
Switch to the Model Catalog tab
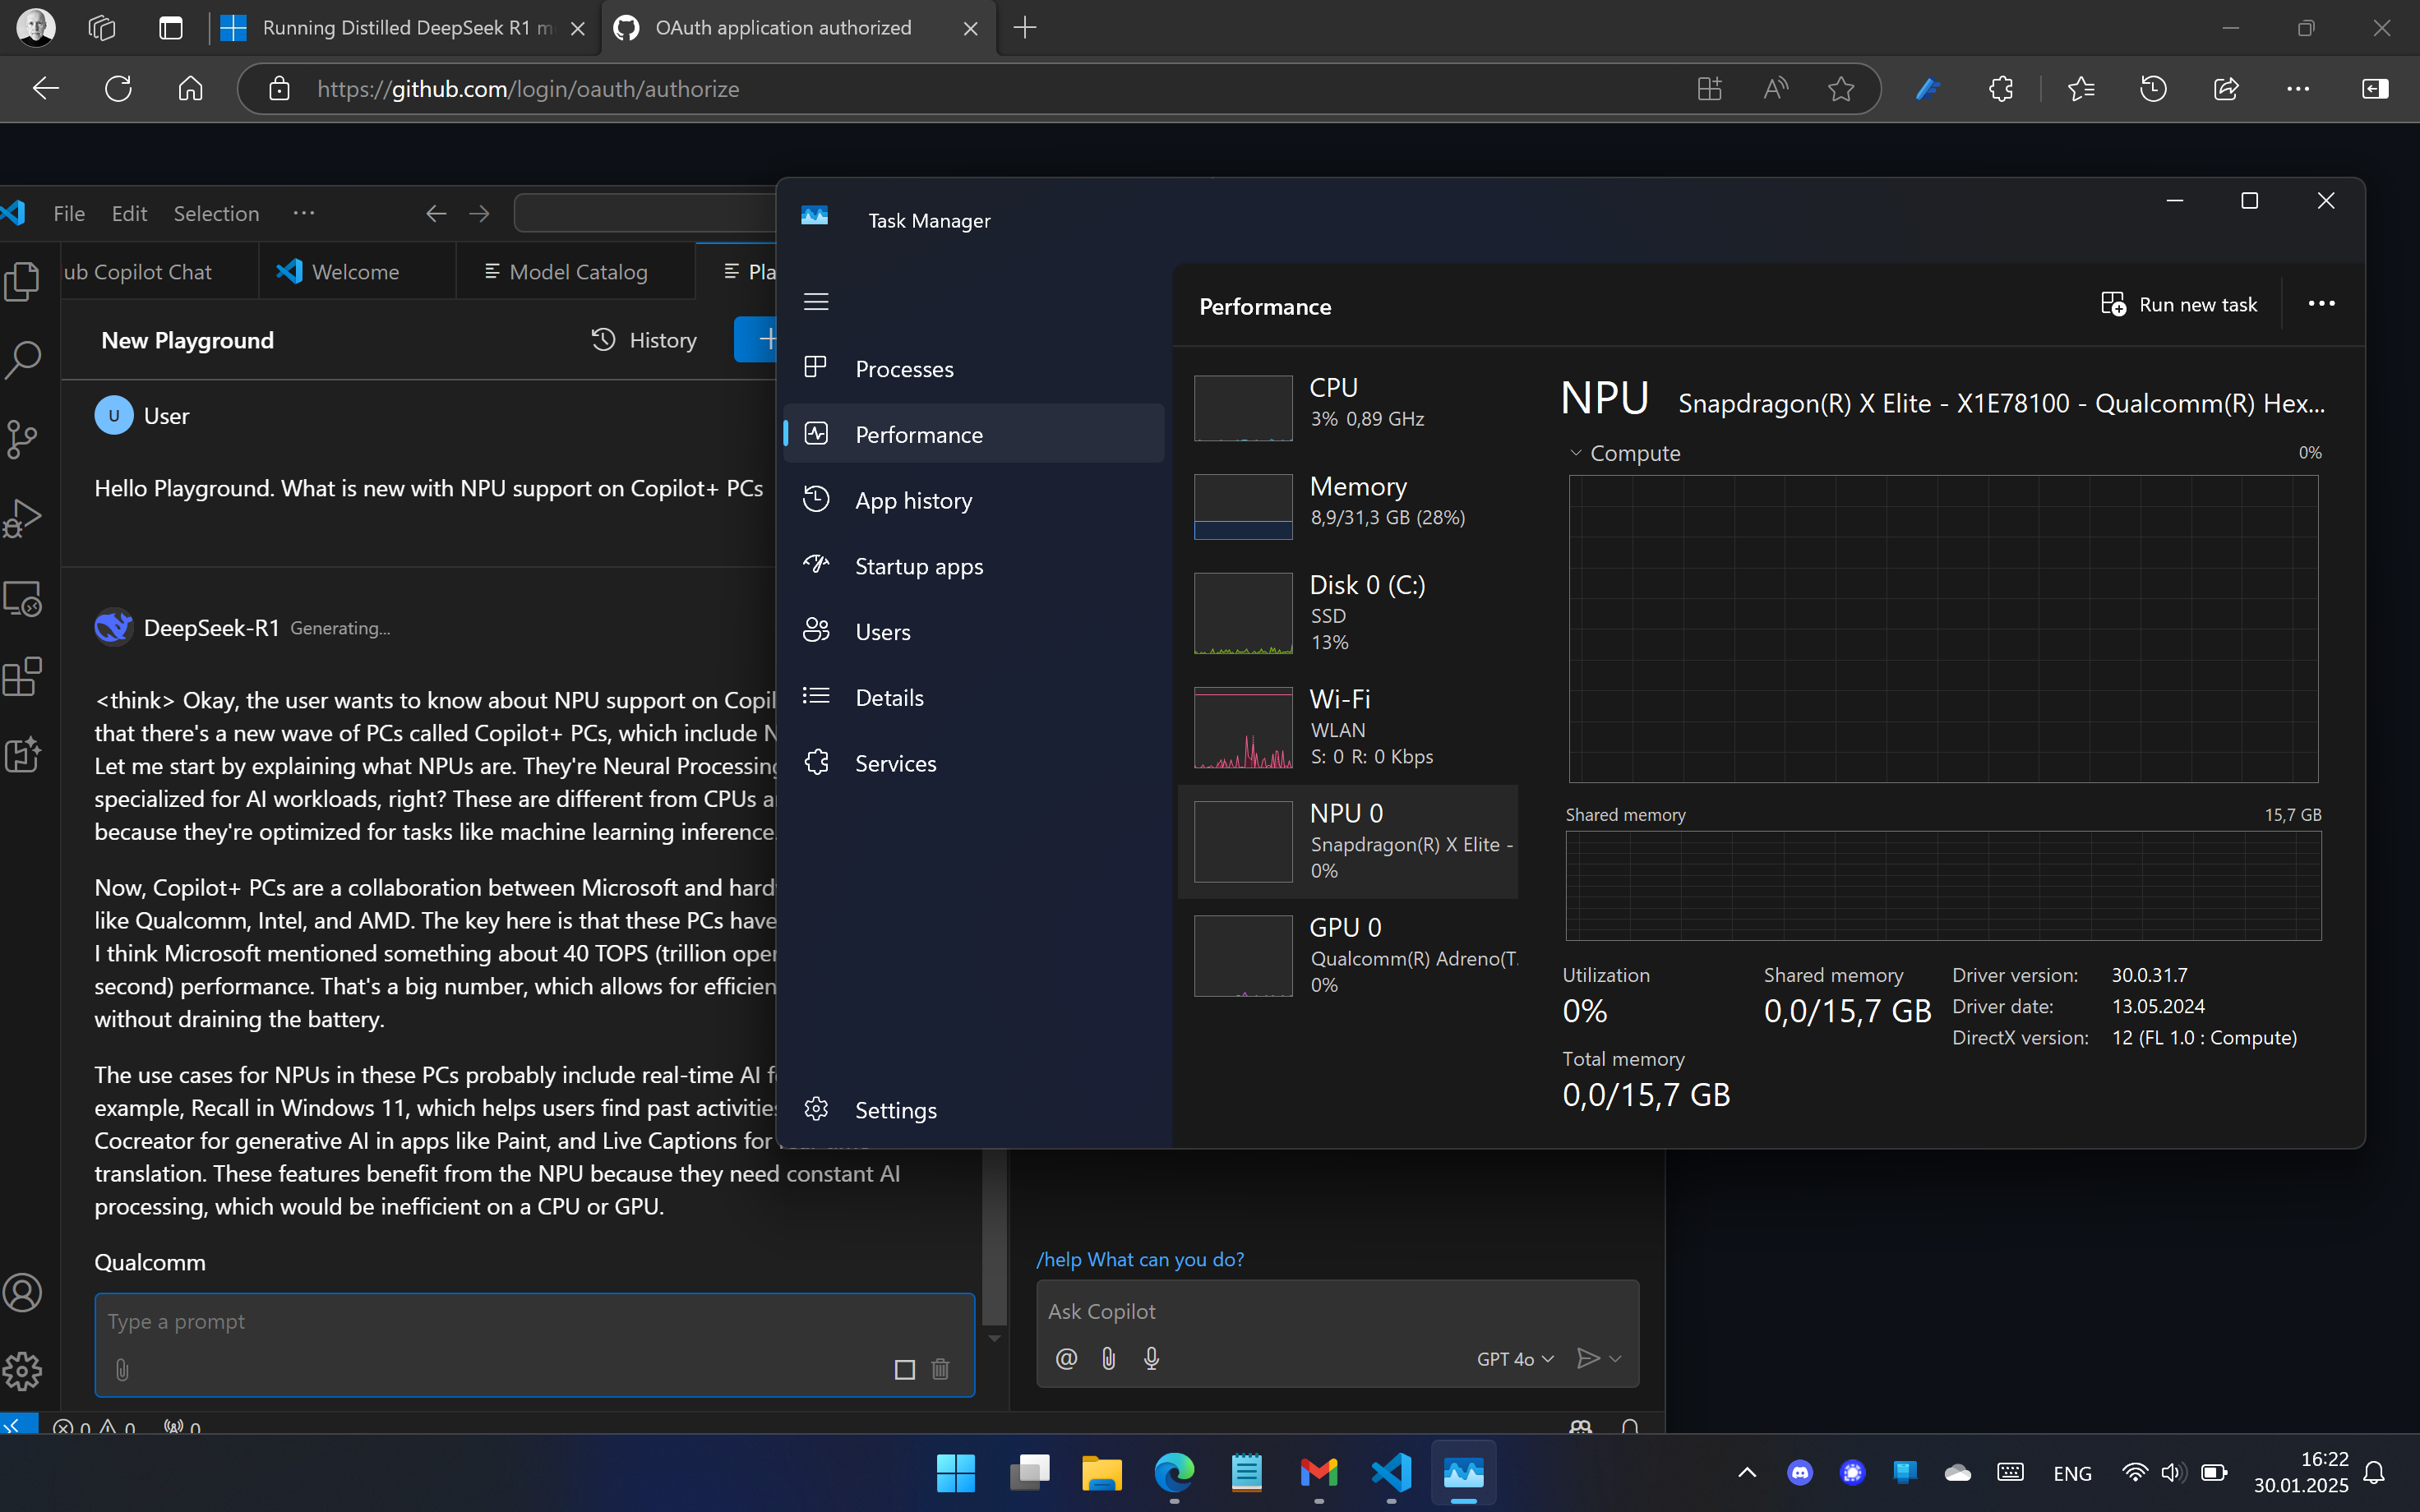point(566,272)
